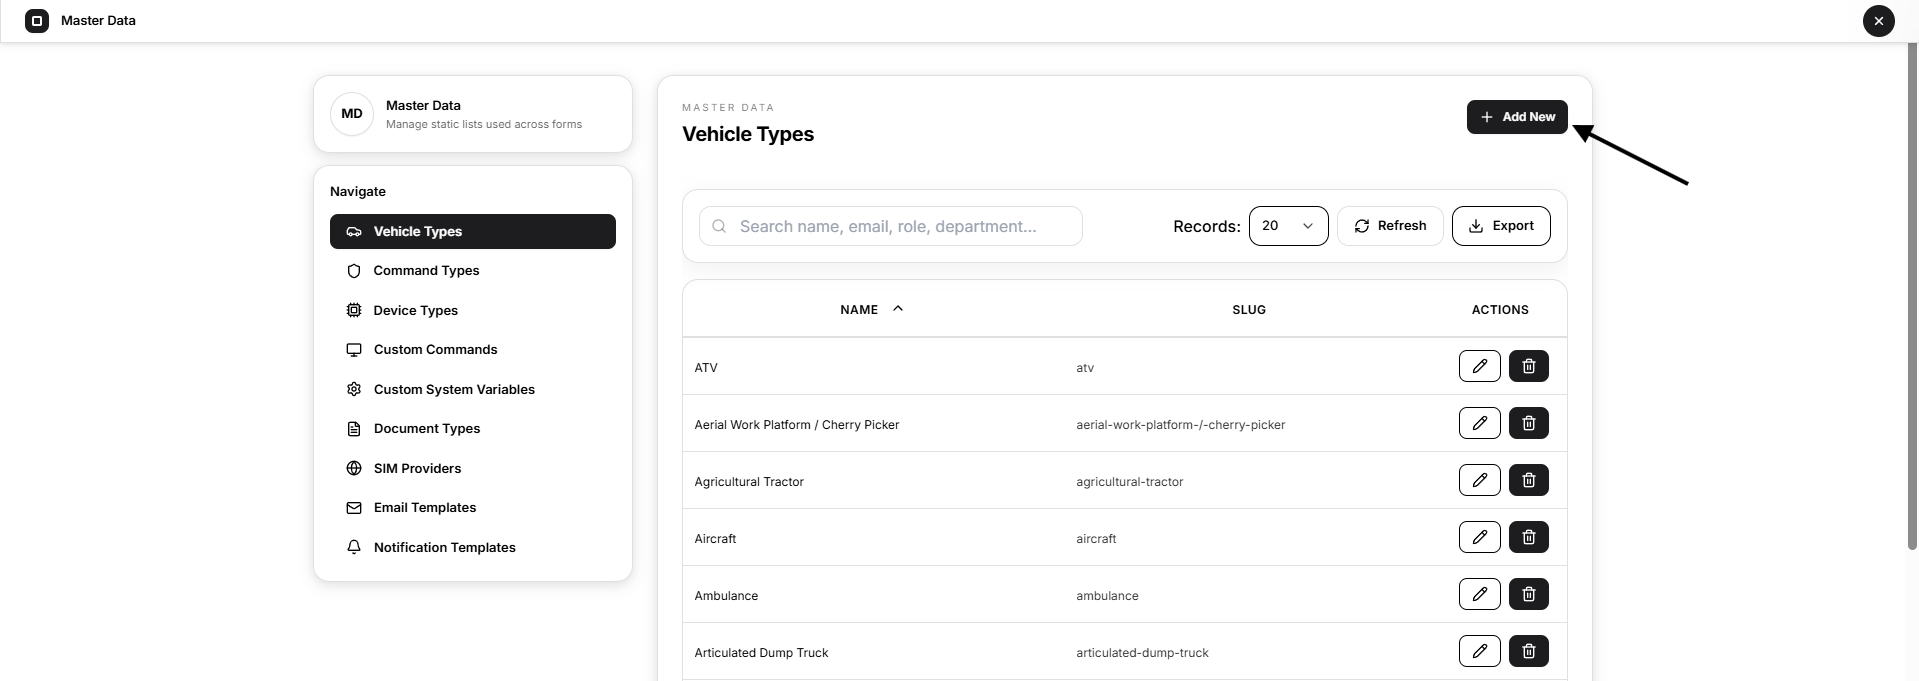Edit the Aircraft row
1919x681 pixels.
point(1480,537)
